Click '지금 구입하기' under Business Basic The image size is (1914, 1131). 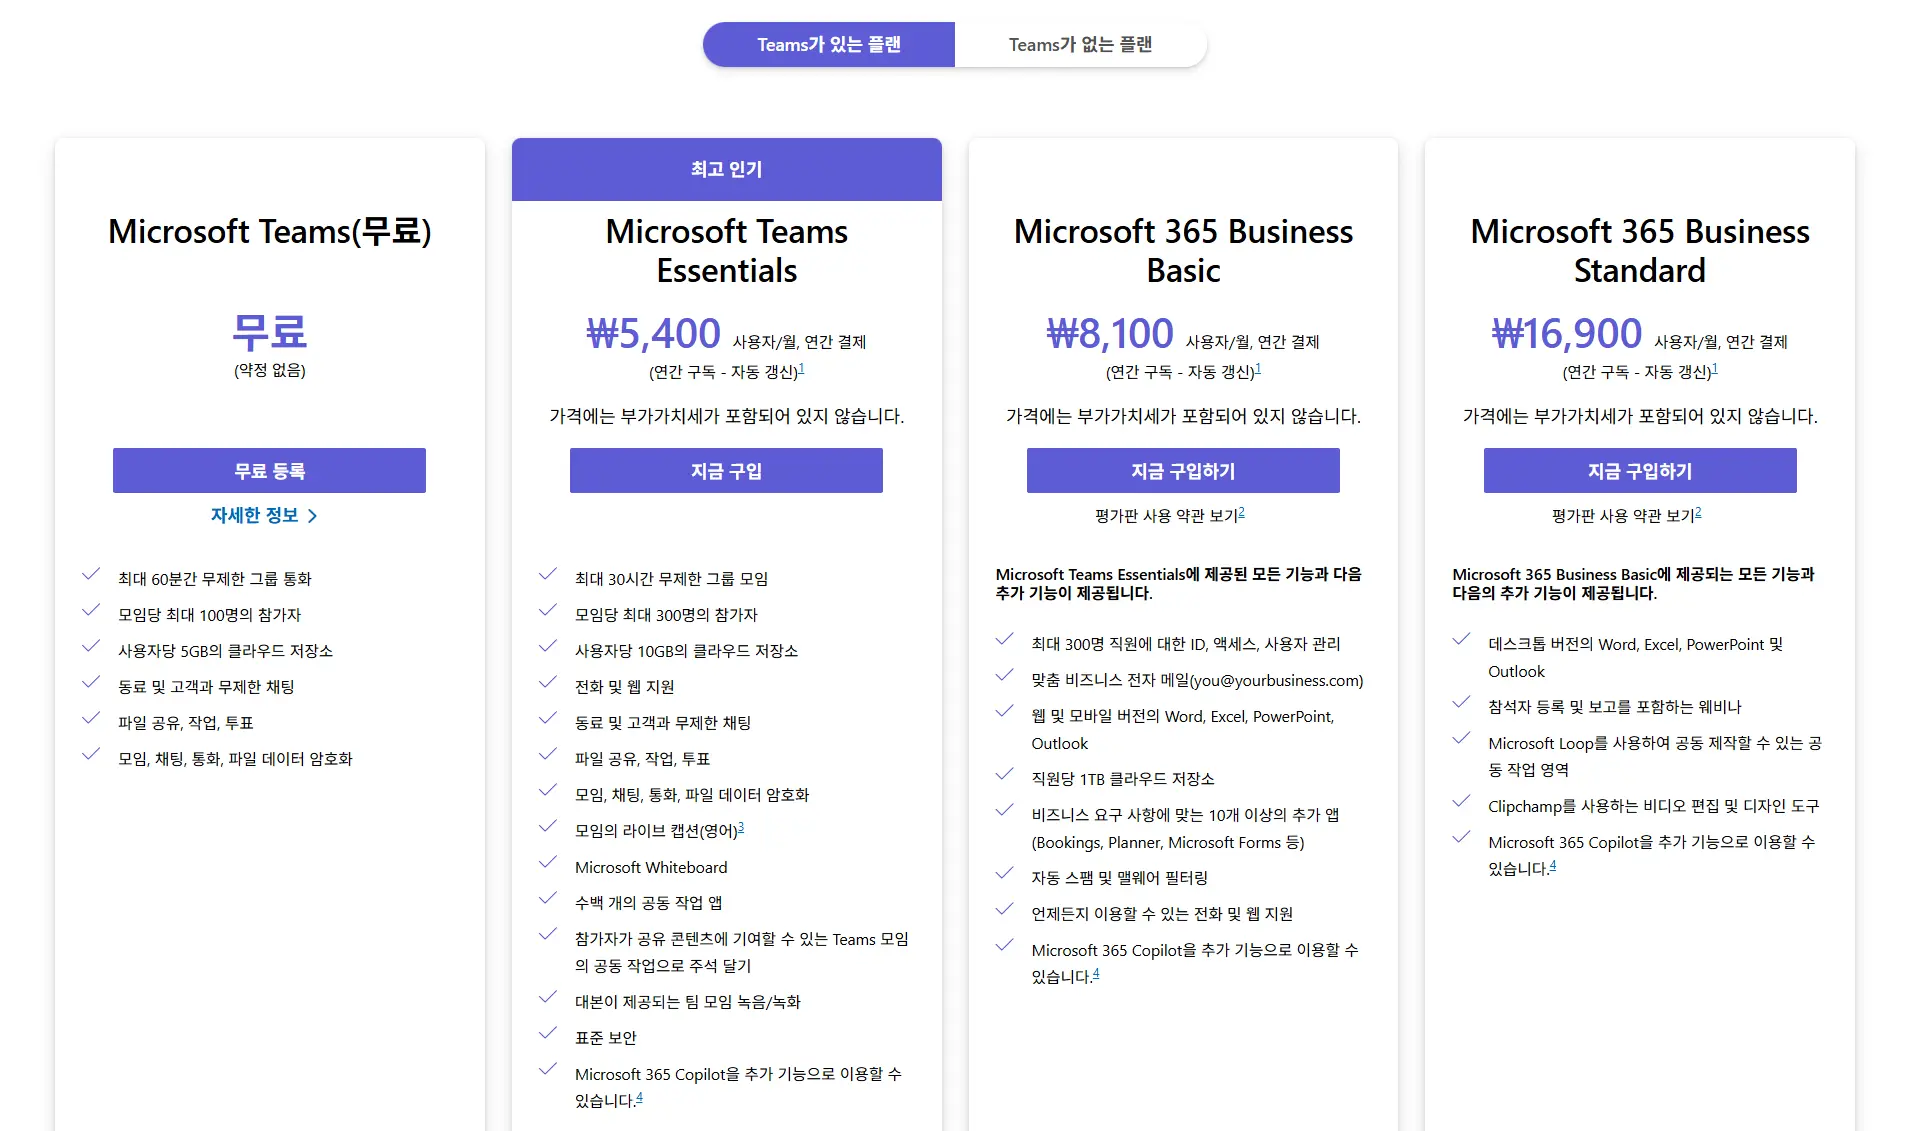(1182, 471)
